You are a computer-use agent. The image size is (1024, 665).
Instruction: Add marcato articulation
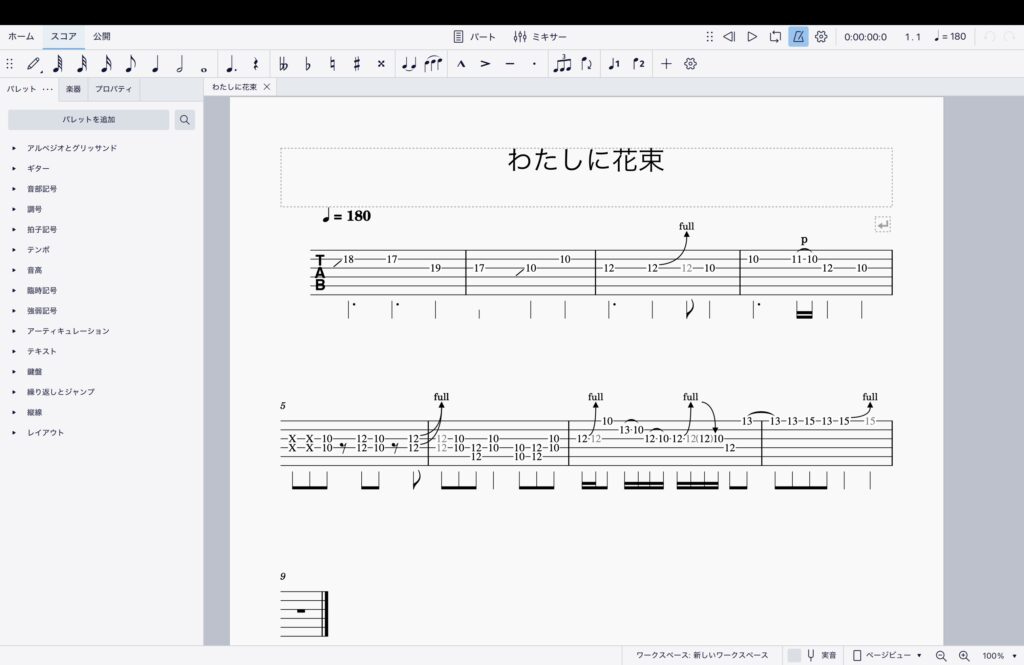tap(461, 64)
